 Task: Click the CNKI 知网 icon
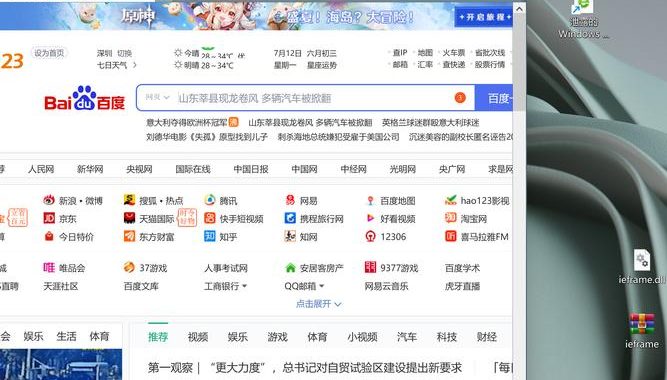pyautogui.click(x=290, y=236)
